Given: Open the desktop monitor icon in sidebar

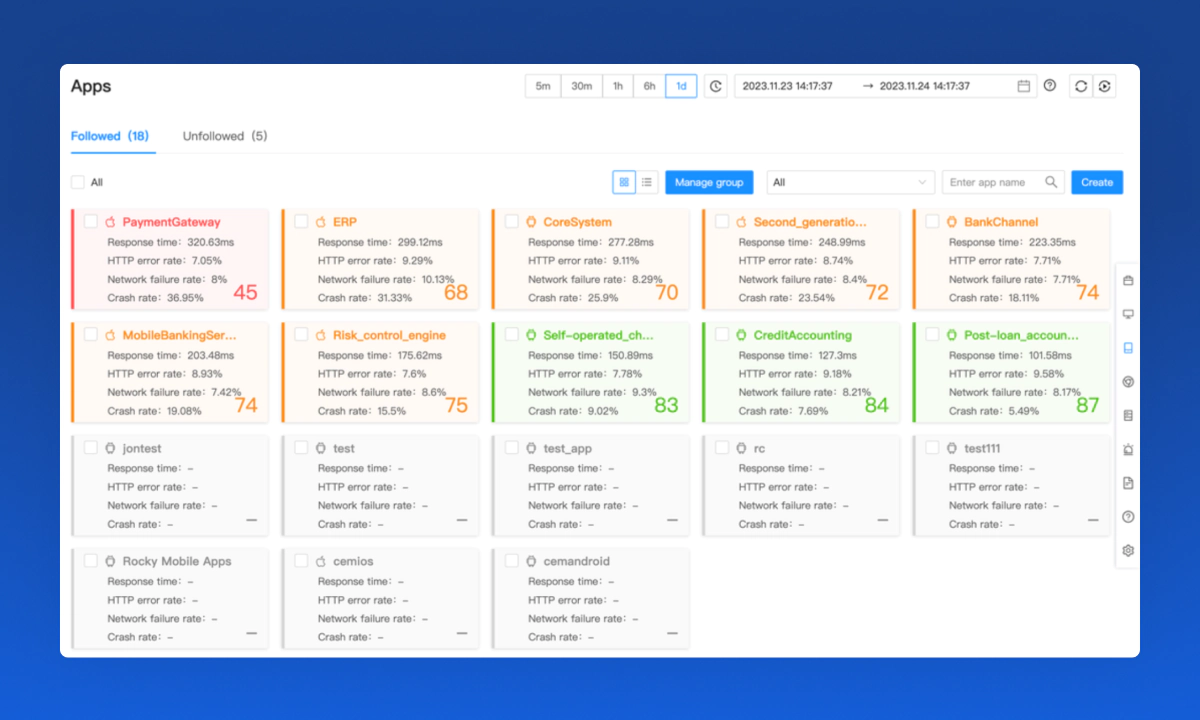Looking at the screenshot, I should (x=1128, y=314).
